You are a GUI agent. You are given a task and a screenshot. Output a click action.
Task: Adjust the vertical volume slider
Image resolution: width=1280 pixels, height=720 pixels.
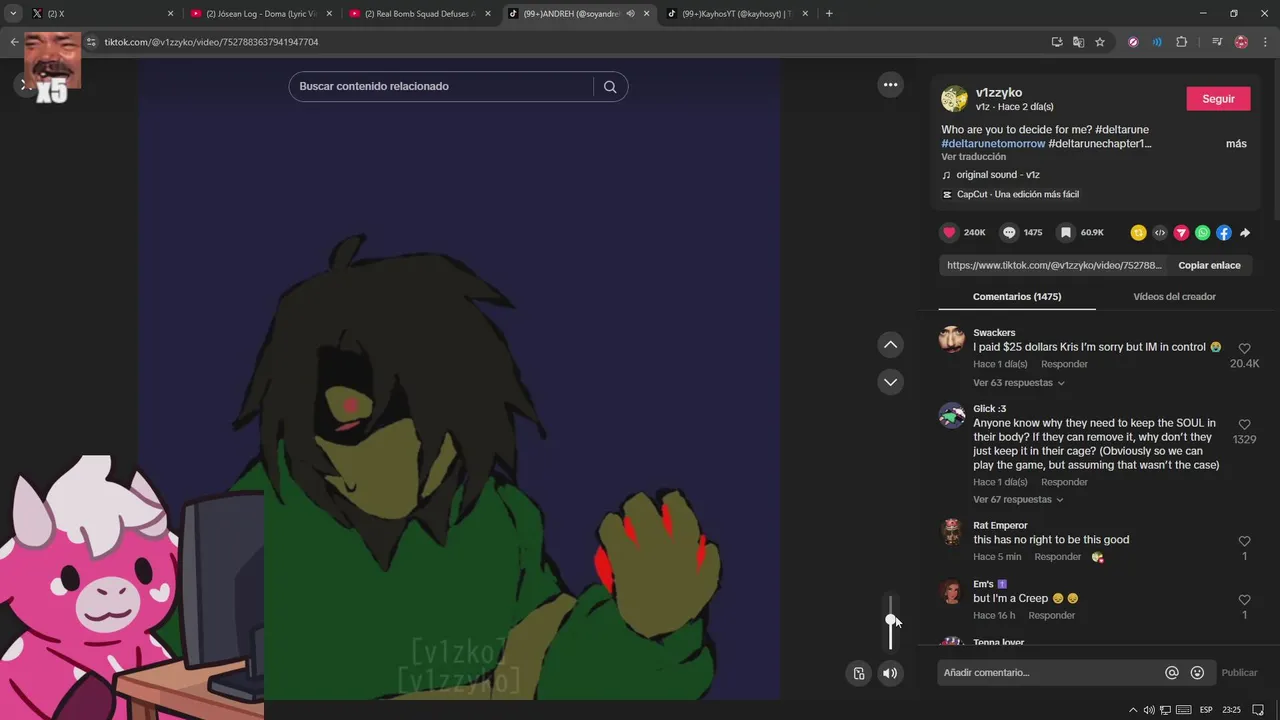pyautogui.click(x=890, y=621)
